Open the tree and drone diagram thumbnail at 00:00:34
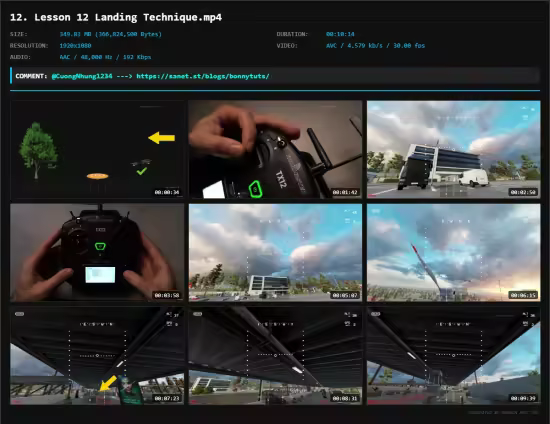 97,149
